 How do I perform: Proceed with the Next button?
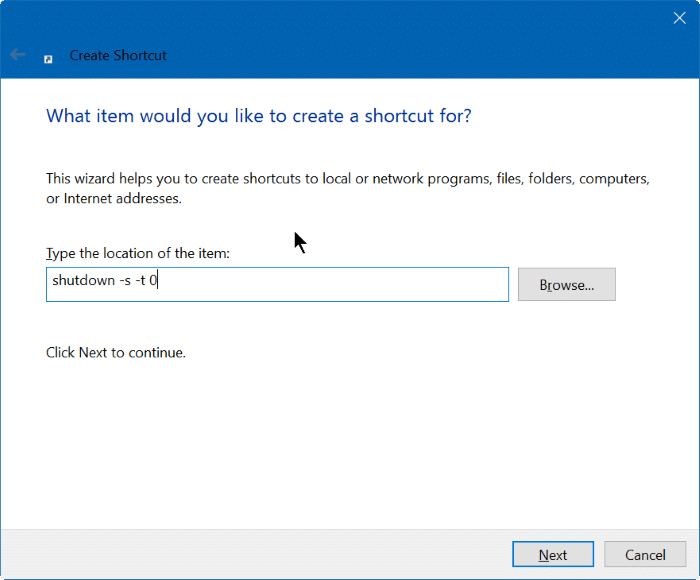pyautogui.click(x=553, y=554)
